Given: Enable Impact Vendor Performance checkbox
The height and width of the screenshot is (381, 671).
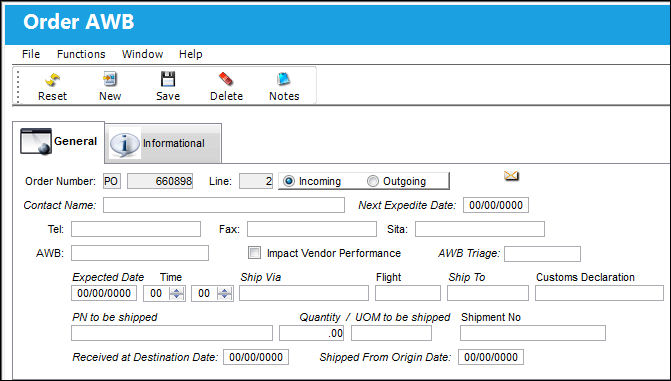Looking at the screenshot, I should pos(254,253).
